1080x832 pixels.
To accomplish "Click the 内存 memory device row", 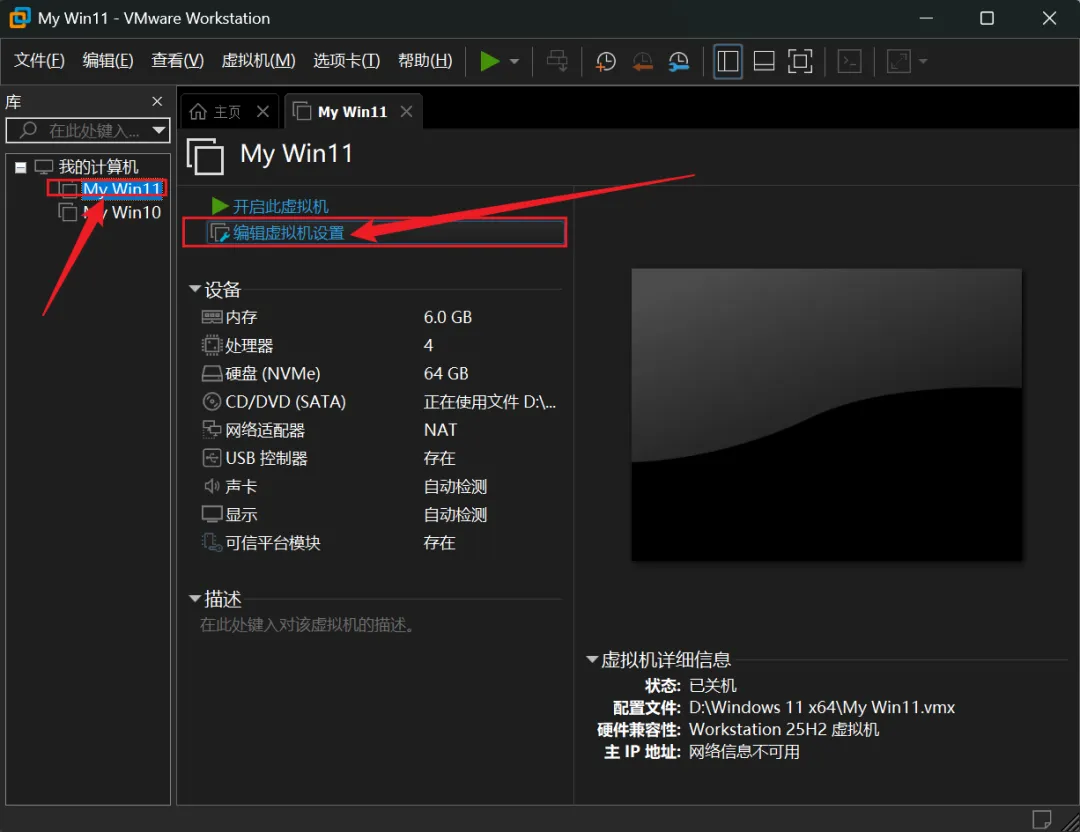I will (380, 317).
